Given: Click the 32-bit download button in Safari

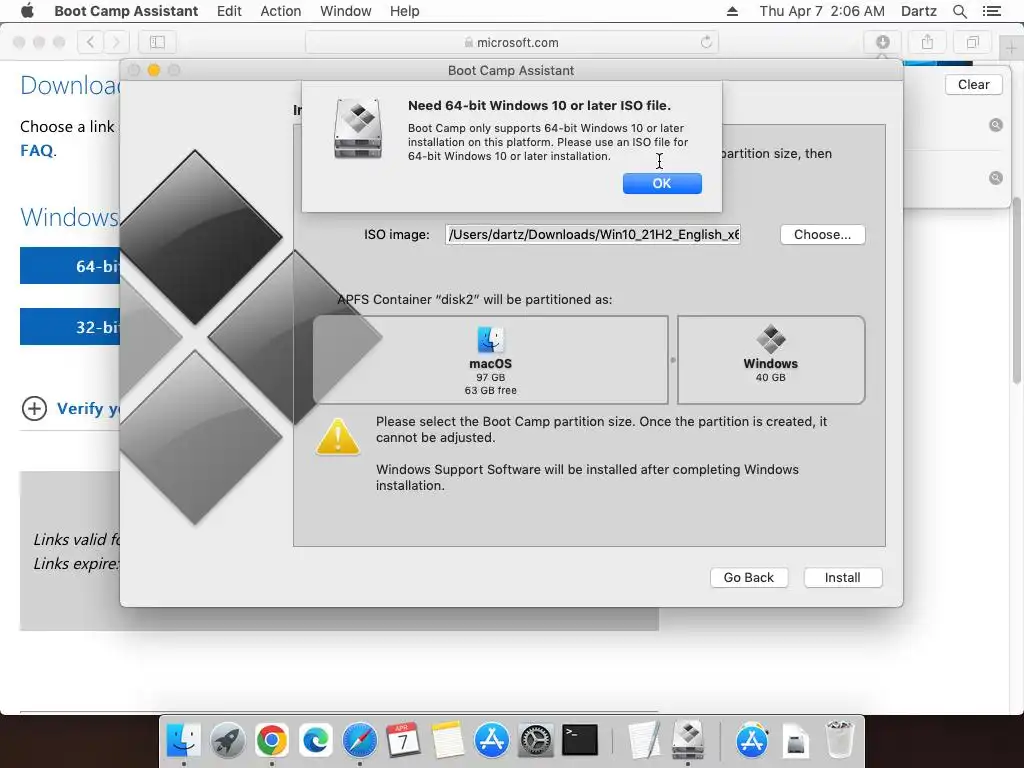Looking at the screenshot, I should point(70,327).
